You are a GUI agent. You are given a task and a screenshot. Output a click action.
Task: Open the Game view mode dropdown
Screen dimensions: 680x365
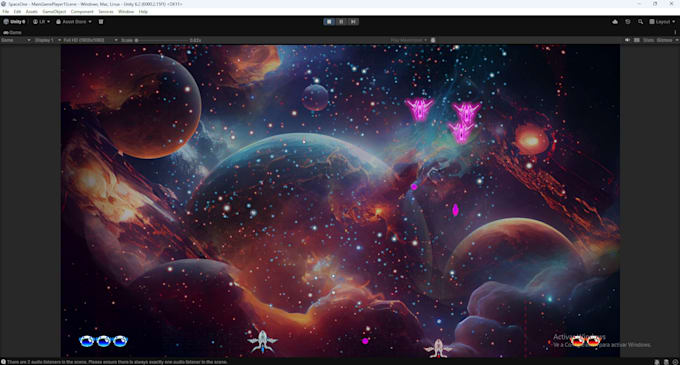16,40
